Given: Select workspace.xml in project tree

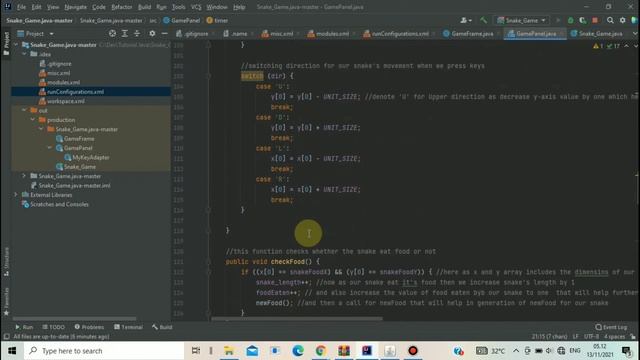Looking at the screenshot, I should point(66,101).
